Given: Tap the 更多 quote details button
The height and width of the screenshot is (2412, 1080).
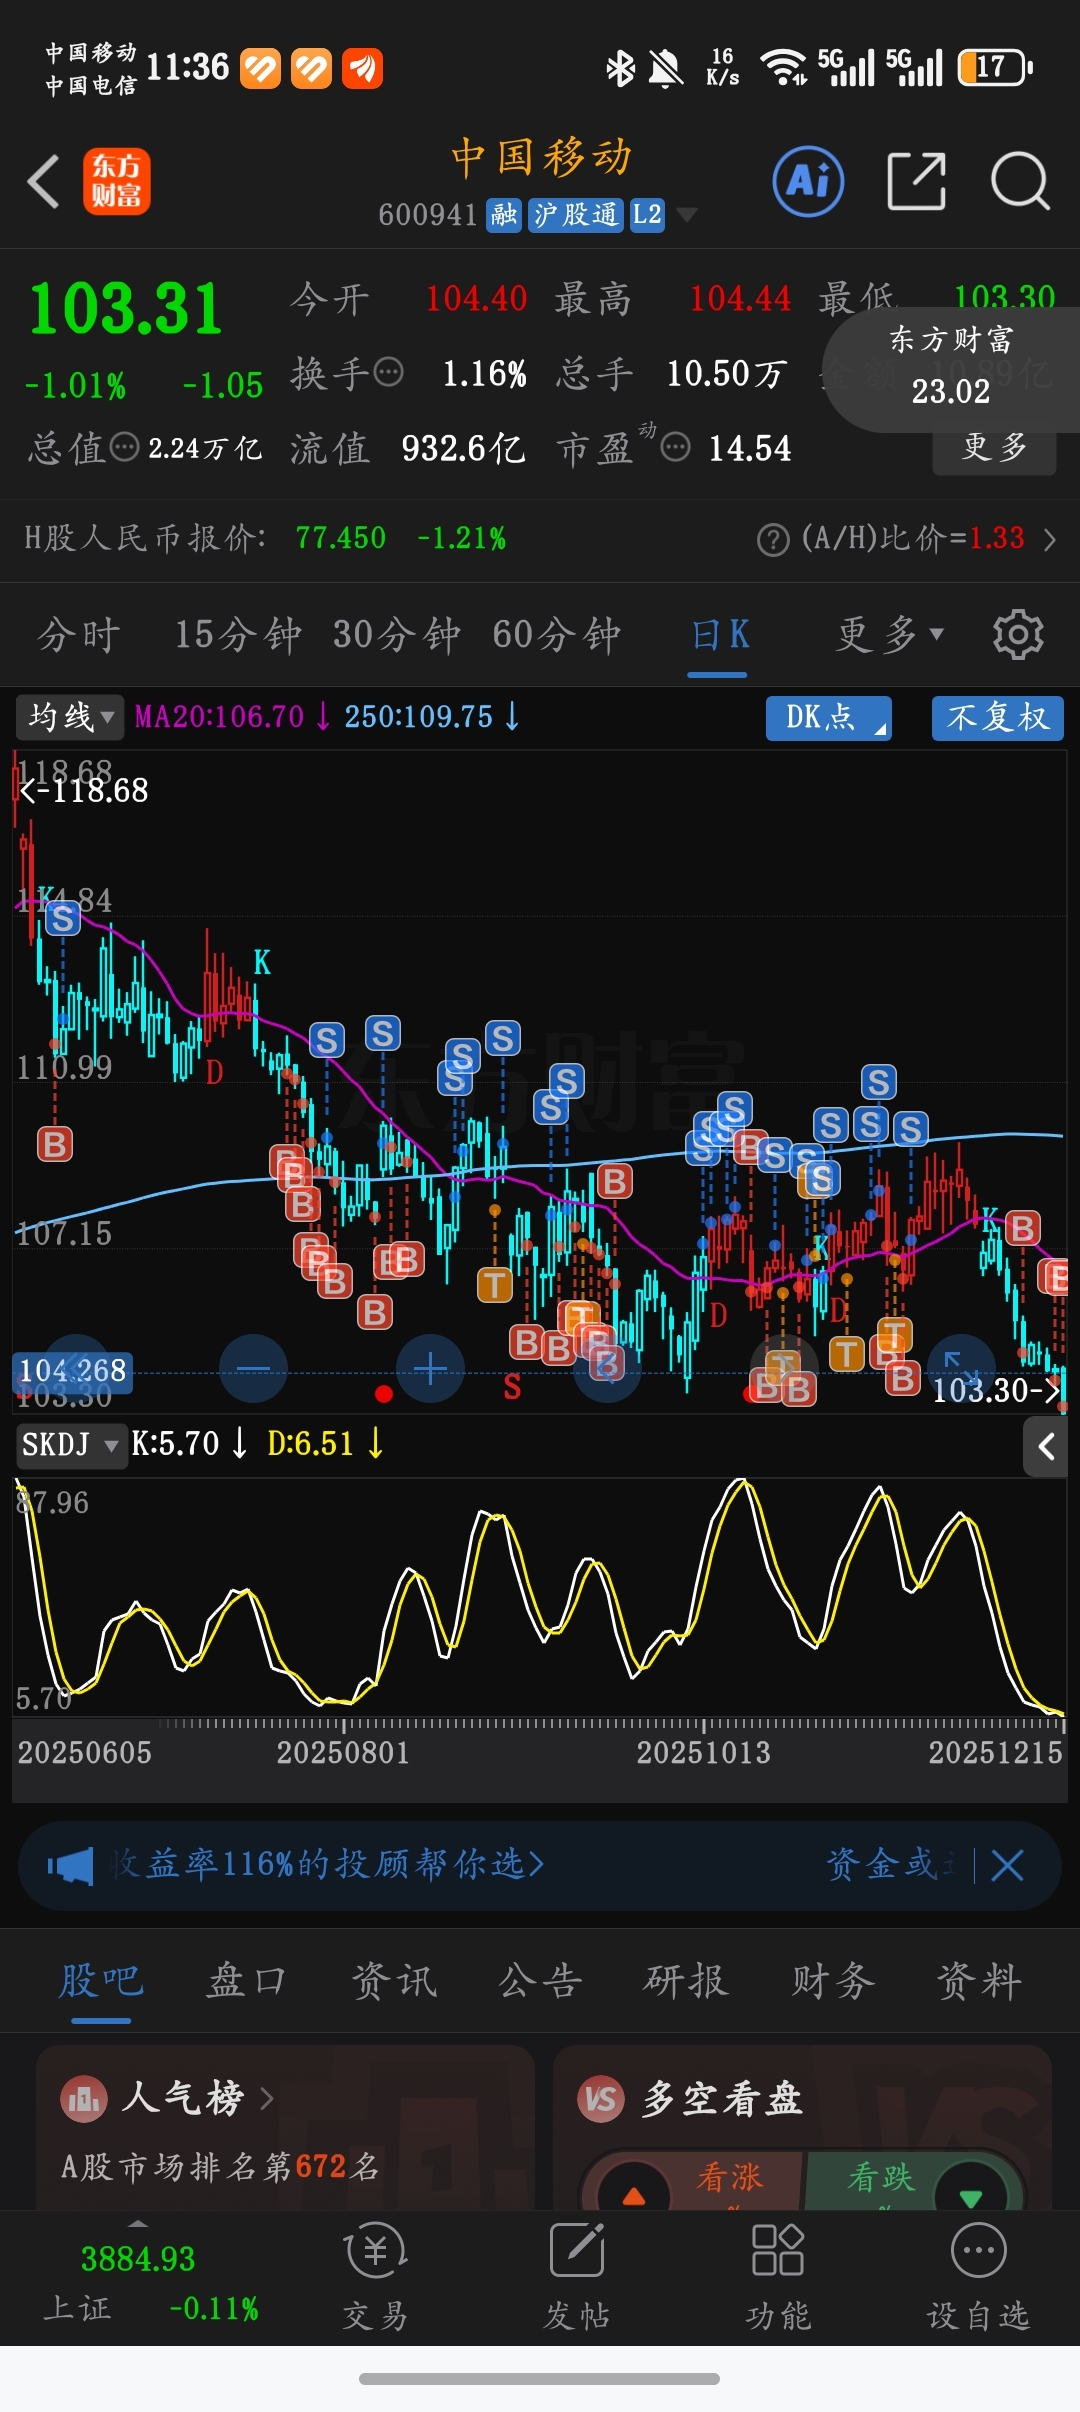Looking at the screenshot, I should (x=994, y=447).
